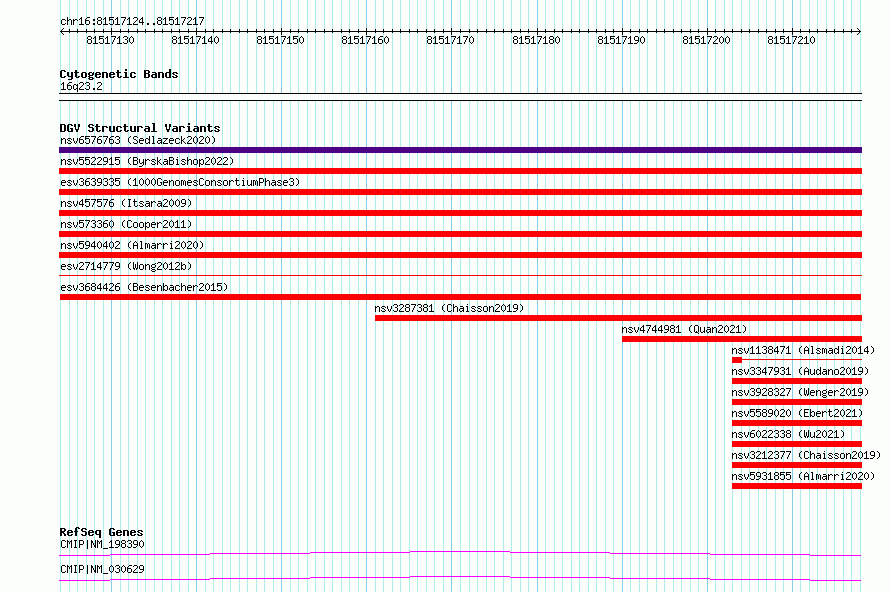
Task: Click nsv5940402 (Almarri2020) variant label
Action: (x=132, y=245)
